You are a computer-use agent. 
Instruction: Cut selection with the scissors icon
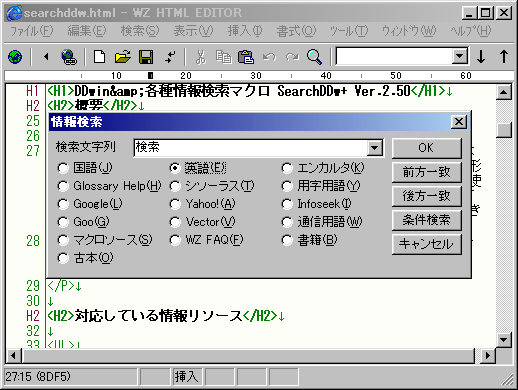click(200, 57)
